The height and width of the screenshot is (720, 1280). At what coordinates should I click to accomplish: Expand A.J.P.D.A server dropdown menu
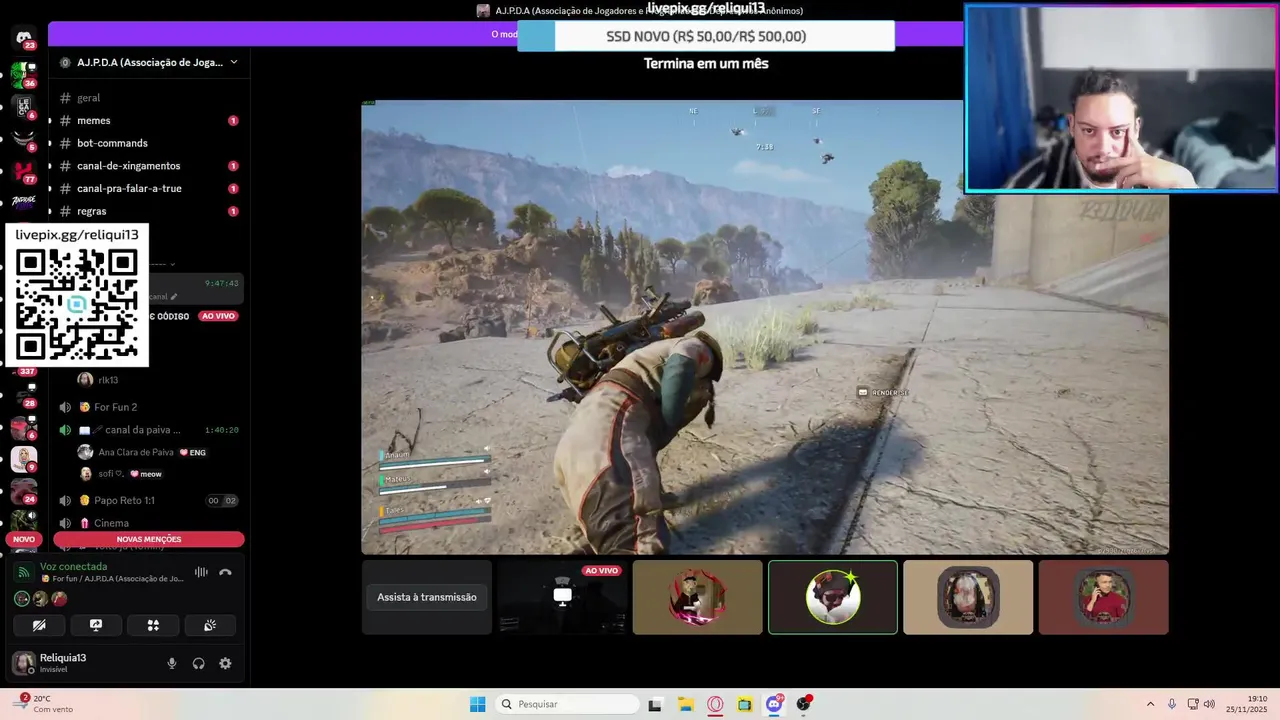click(234, 62)
